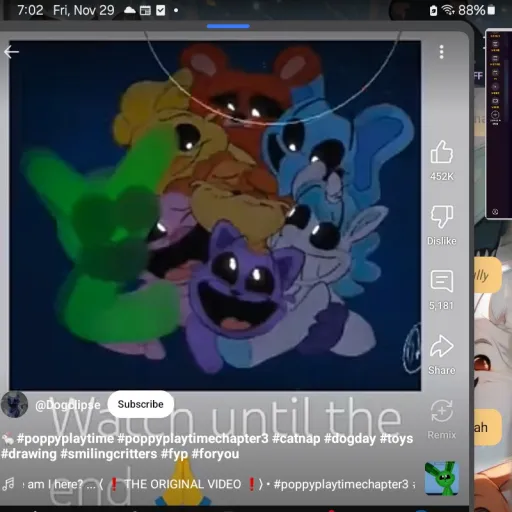The width and height of the screenshot is (512, 512).
Task: Like the Short with thumbs up
Action: pos(441,152)
